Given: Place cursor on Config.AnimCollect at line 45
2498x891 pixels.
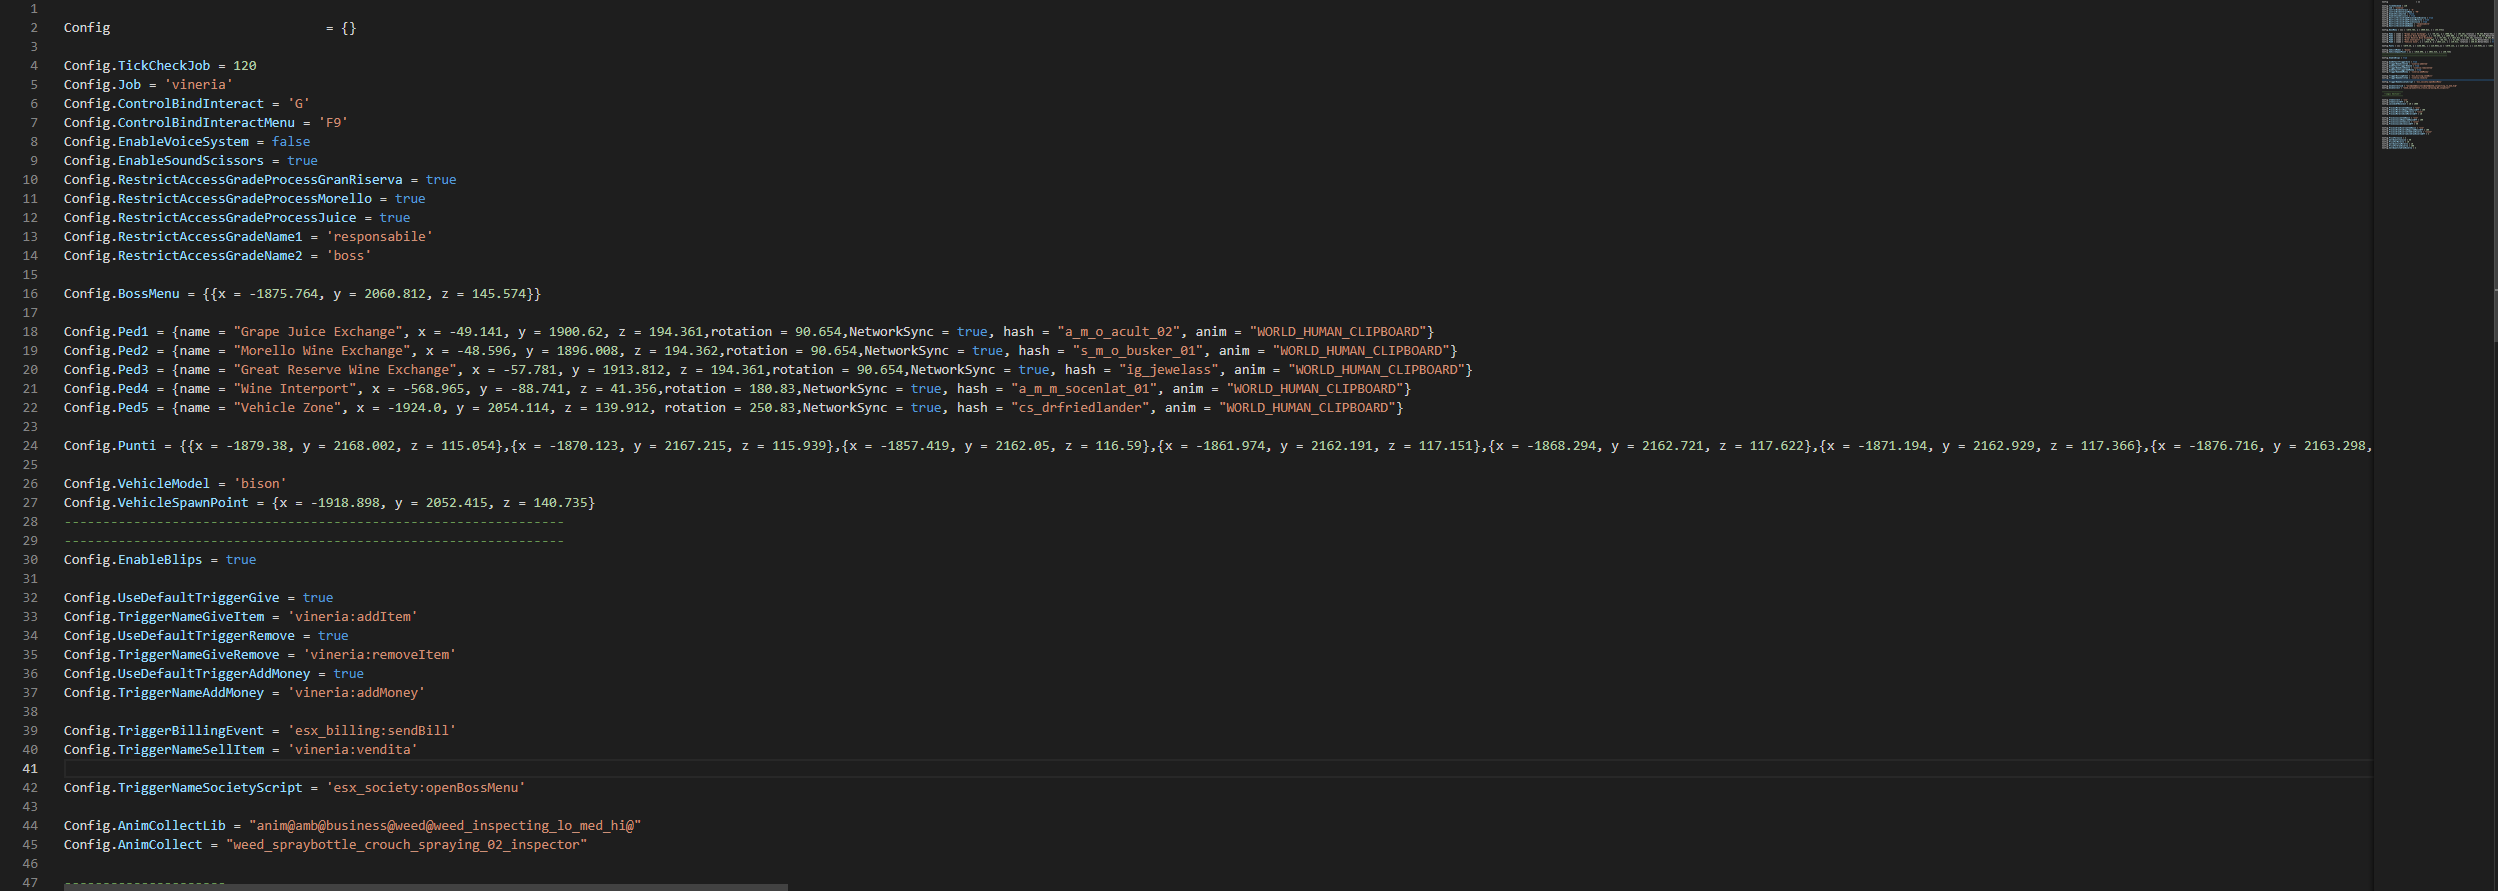Looking at the screenshot, I should click(132, 845).
